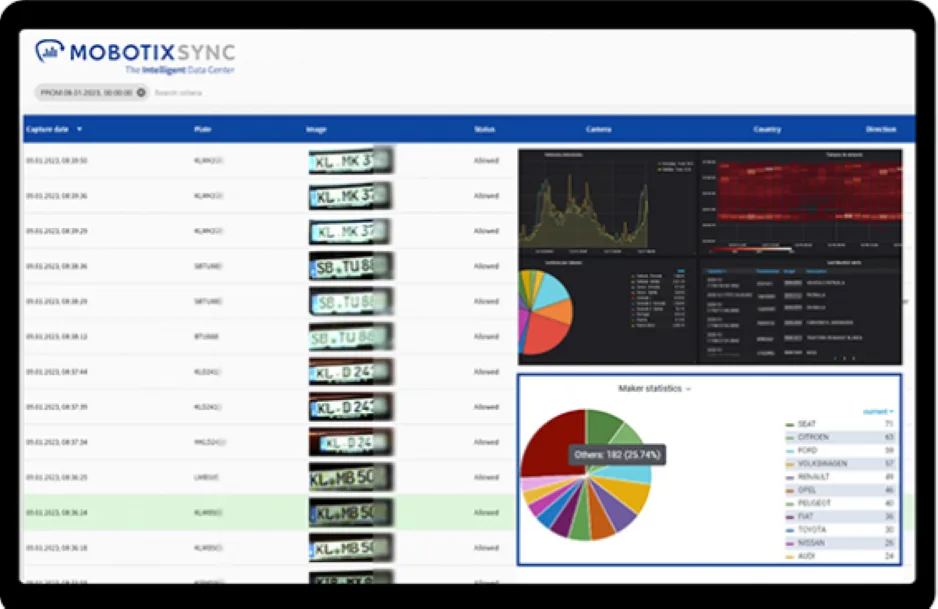
Task: Select the capture date 08:38:12 cell
Action: 57,337
